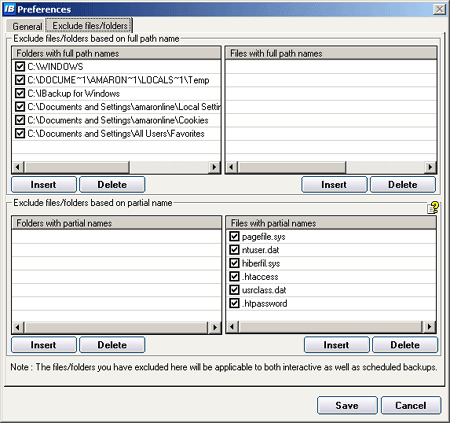Image resolution: width=450 pixels, height=423 pixels.
Task: Select the amaronline\Cookies row text
Action: click(118, 120)
